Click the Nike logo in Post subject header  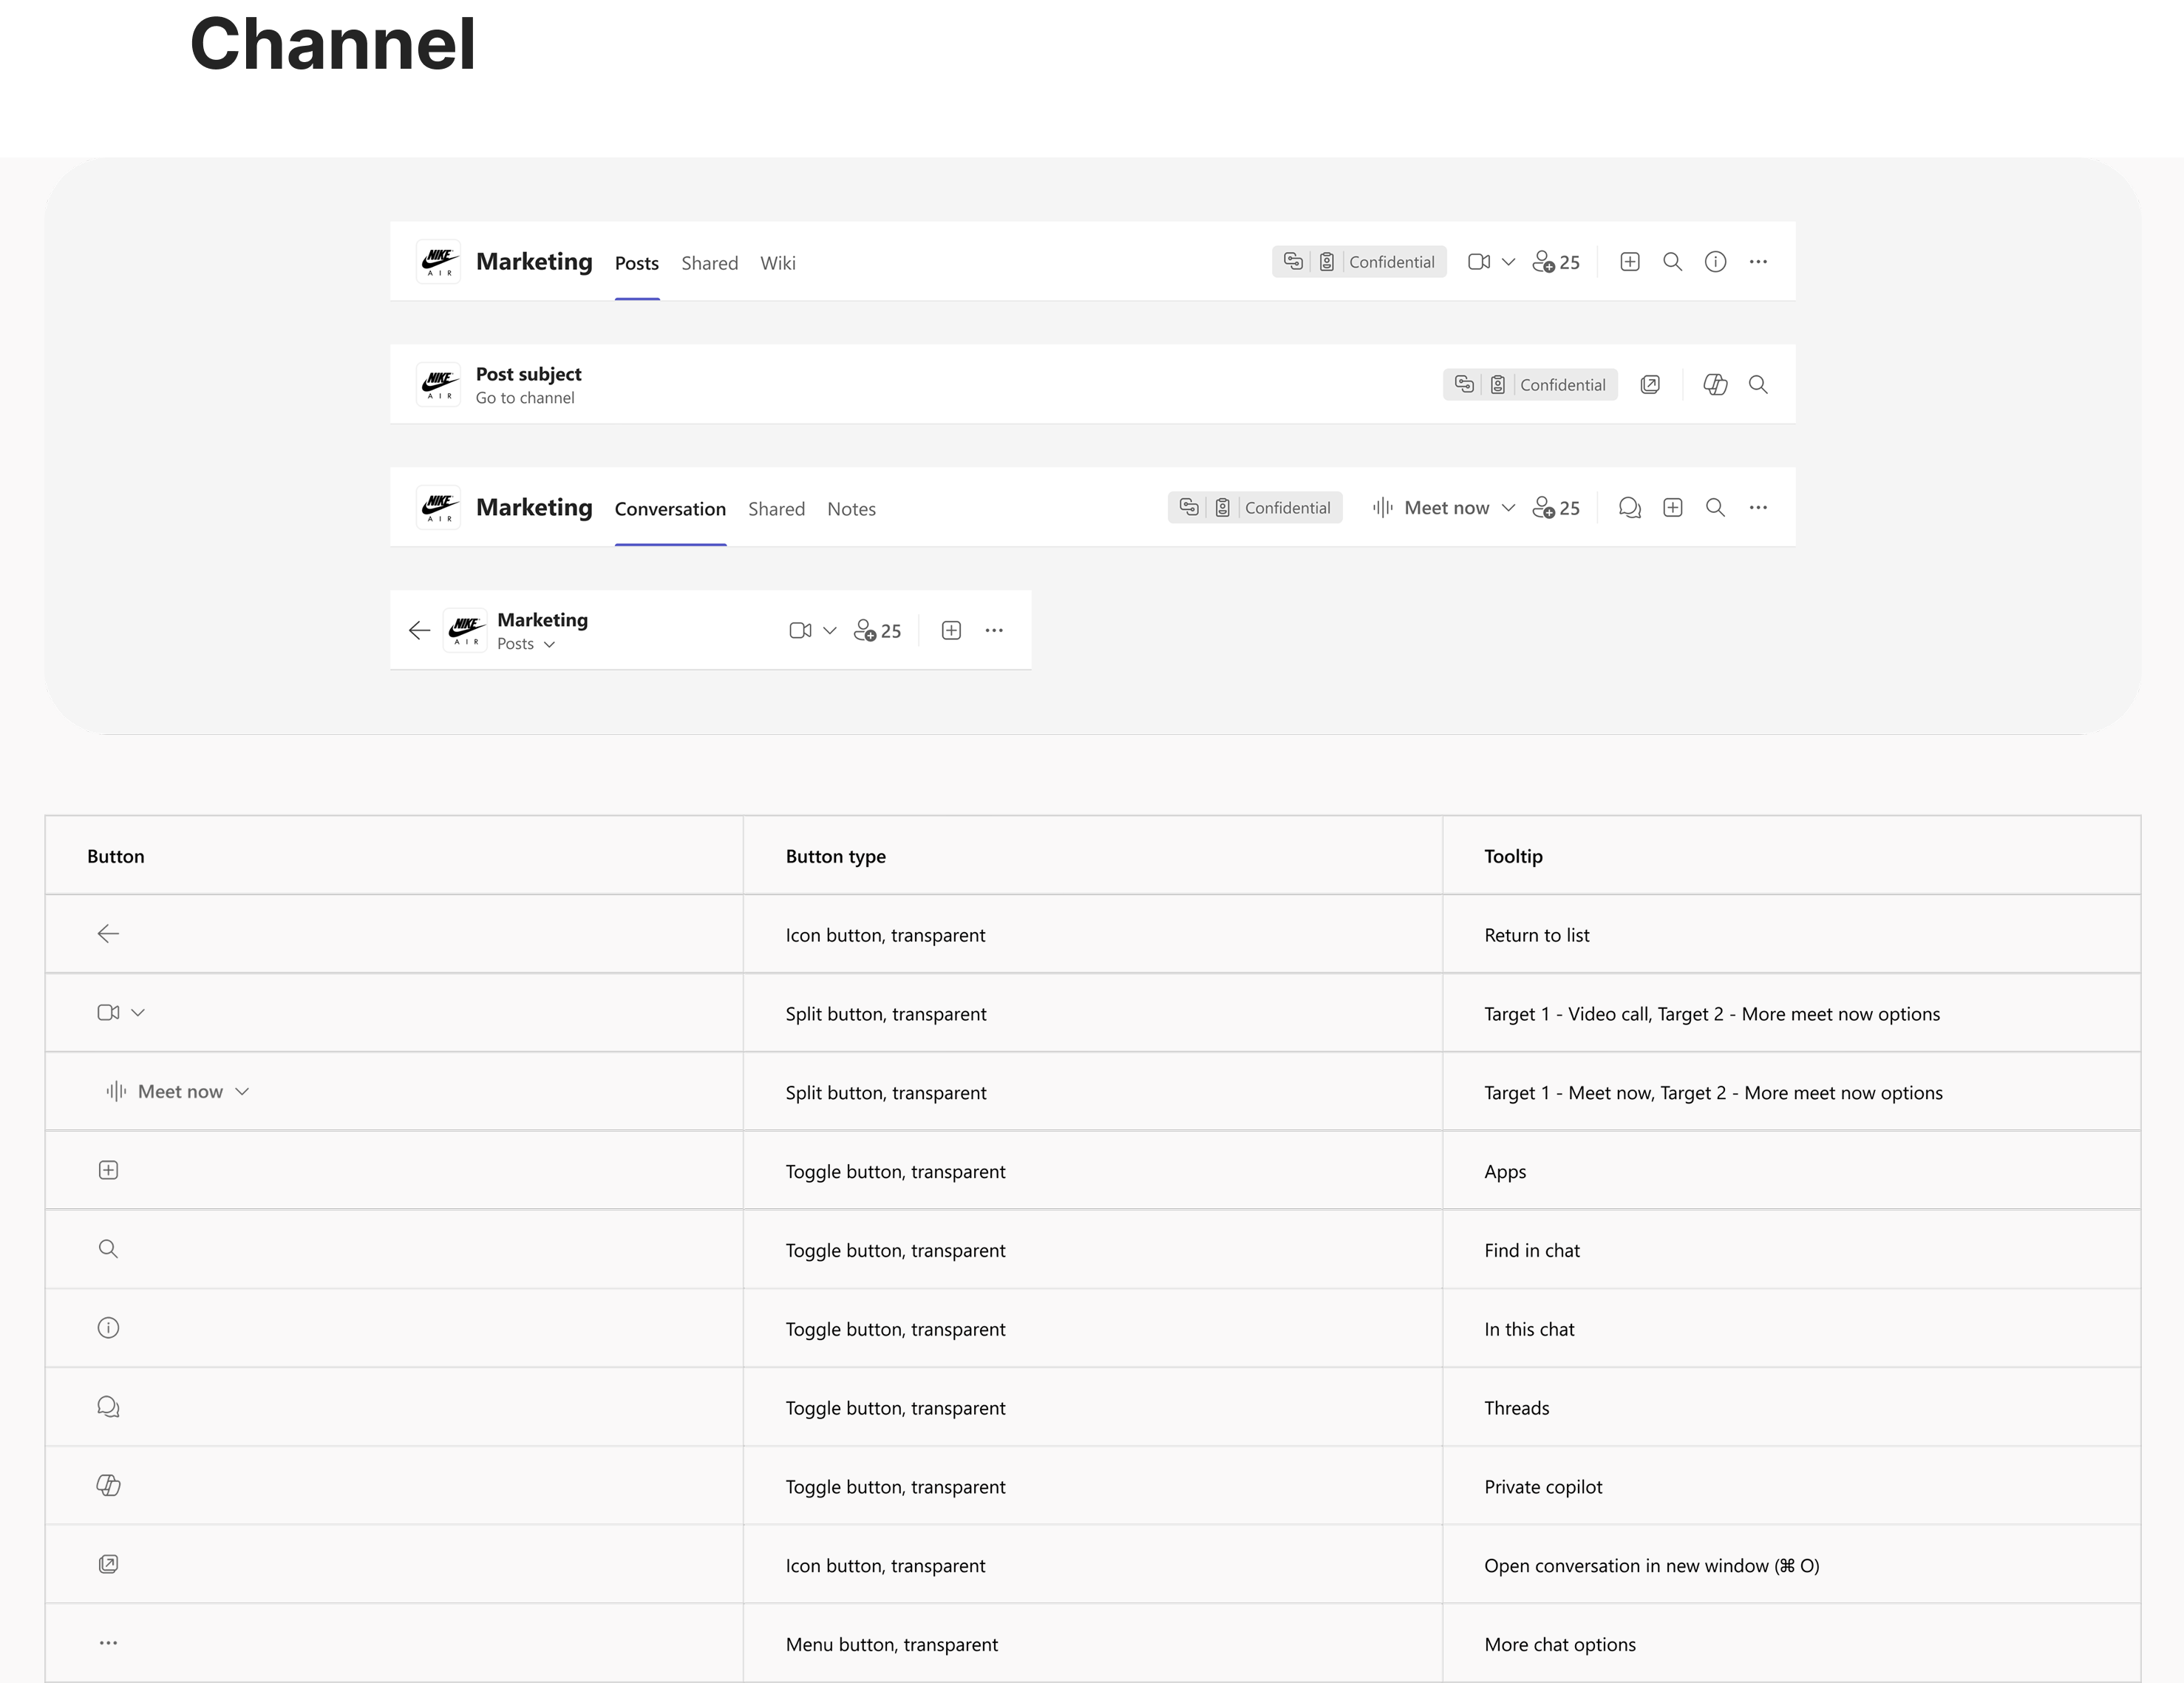(x=439, y=385)
